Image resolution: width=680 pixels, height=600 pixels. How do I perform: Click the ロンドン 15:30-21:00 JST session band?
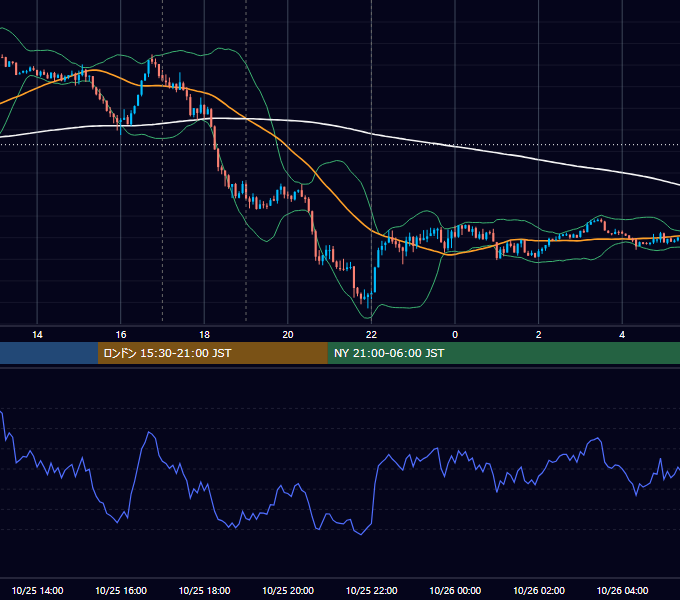[x=212, y=353]
